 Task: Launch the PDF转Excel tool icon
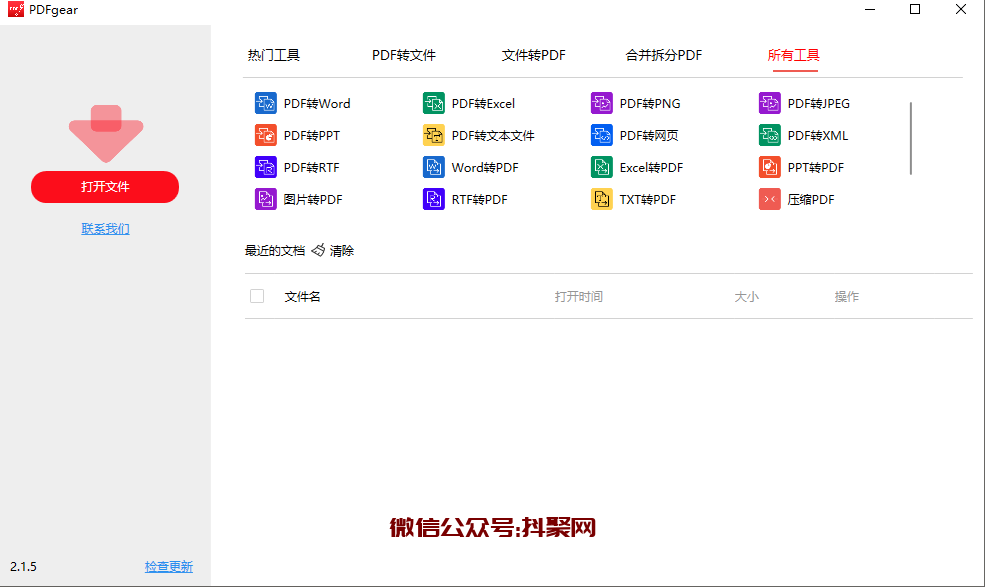click(x=433, y=103)
